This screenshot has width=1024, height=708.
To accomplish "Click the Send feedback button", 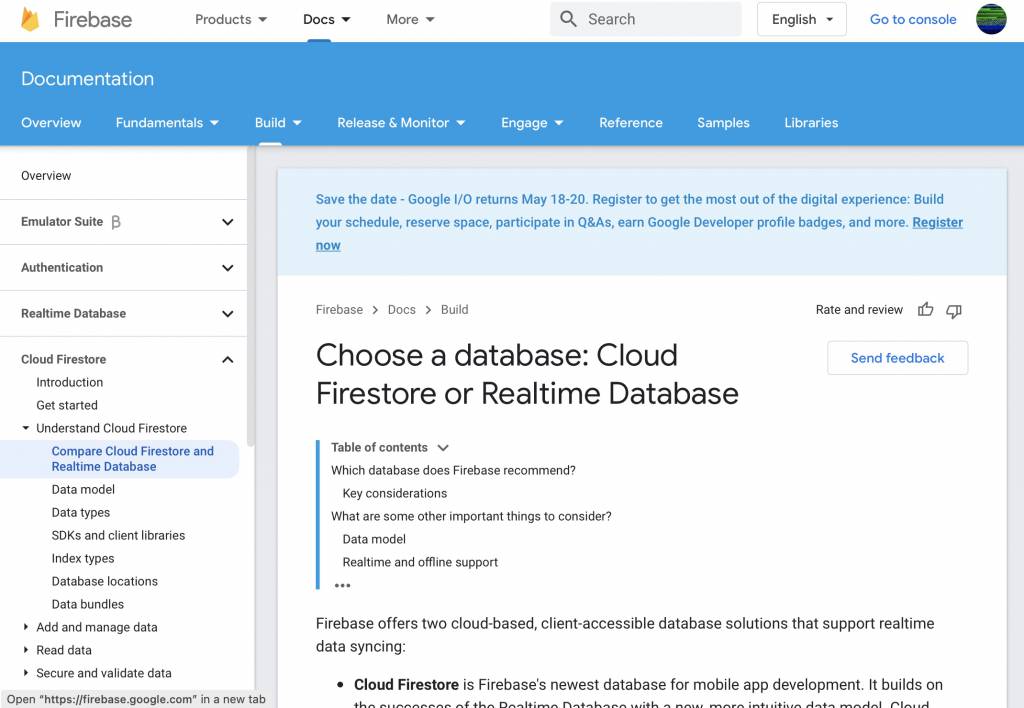I will [897, 358].
